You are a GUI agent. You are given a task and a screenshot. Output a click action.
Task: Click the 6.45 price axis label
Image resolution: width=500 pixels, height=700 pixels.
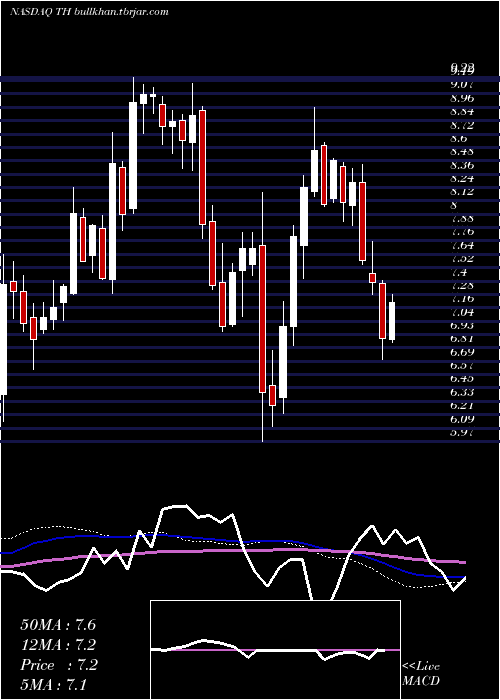point(462,379)
